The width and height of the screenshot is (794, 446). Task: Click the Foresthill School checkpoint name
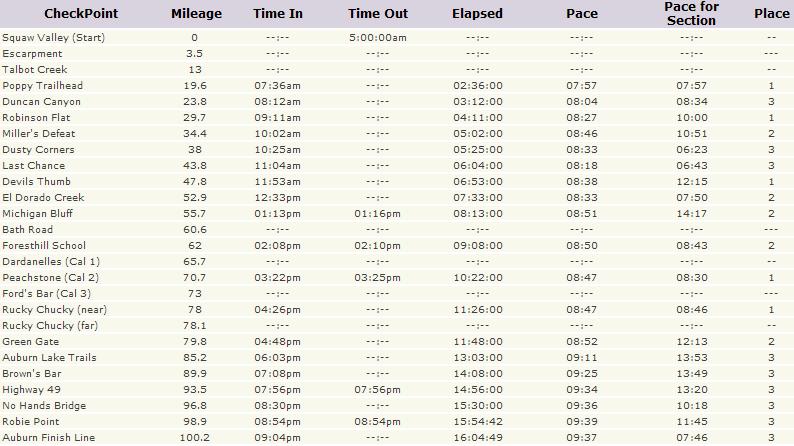pos(44,246)
